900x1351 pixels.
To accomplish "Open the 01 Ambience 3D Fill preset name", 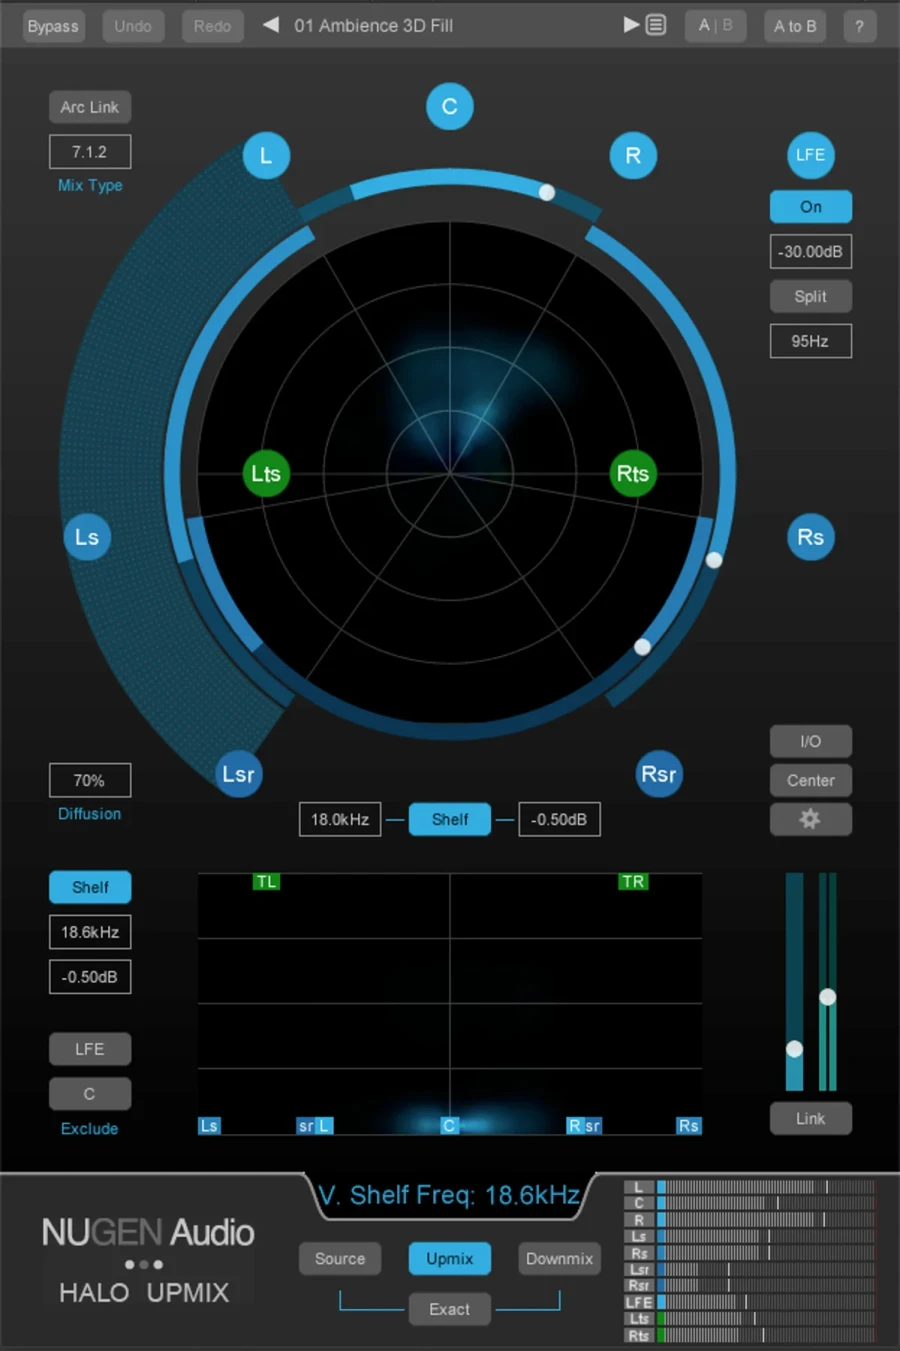I will pos(373,26).
